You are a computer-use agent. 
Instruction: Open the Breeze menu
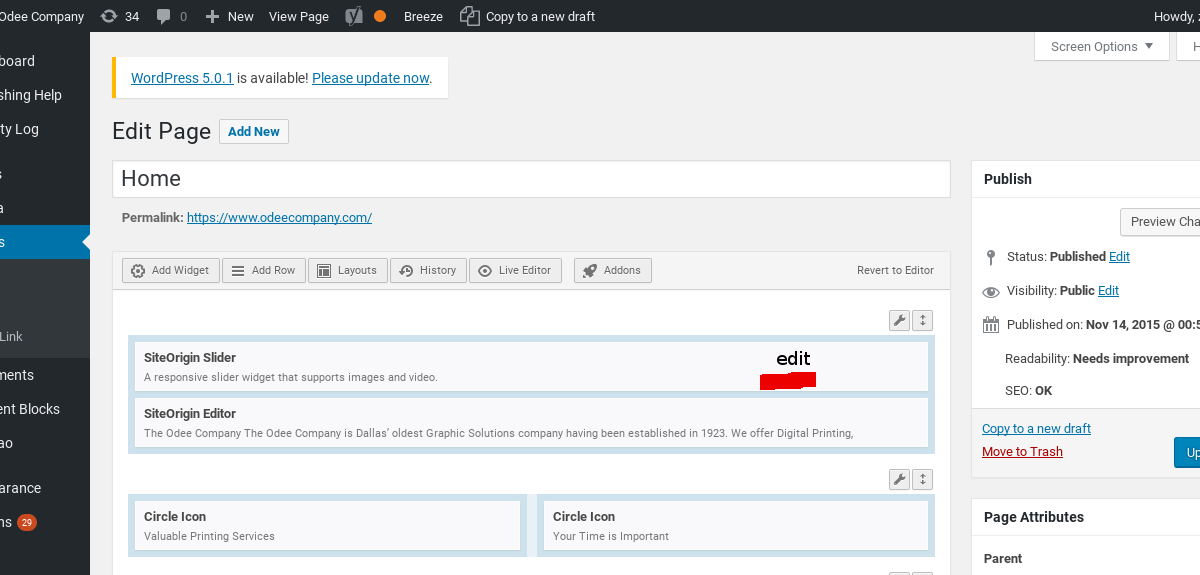pyautogui.click(x=423, y=16)
